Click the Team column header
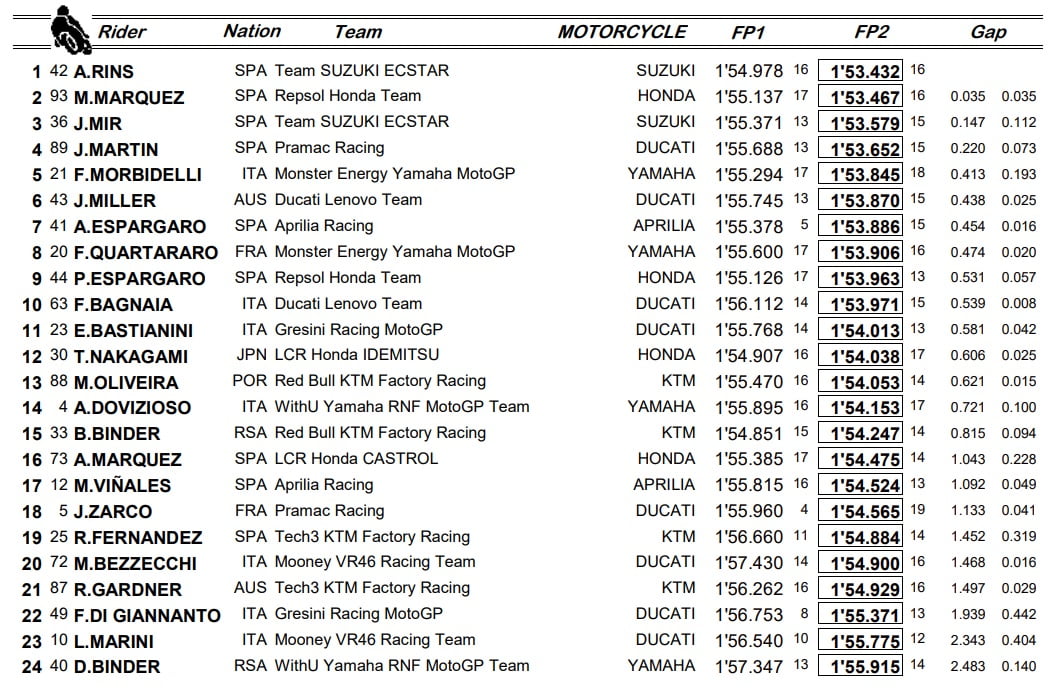 point(358,32)
